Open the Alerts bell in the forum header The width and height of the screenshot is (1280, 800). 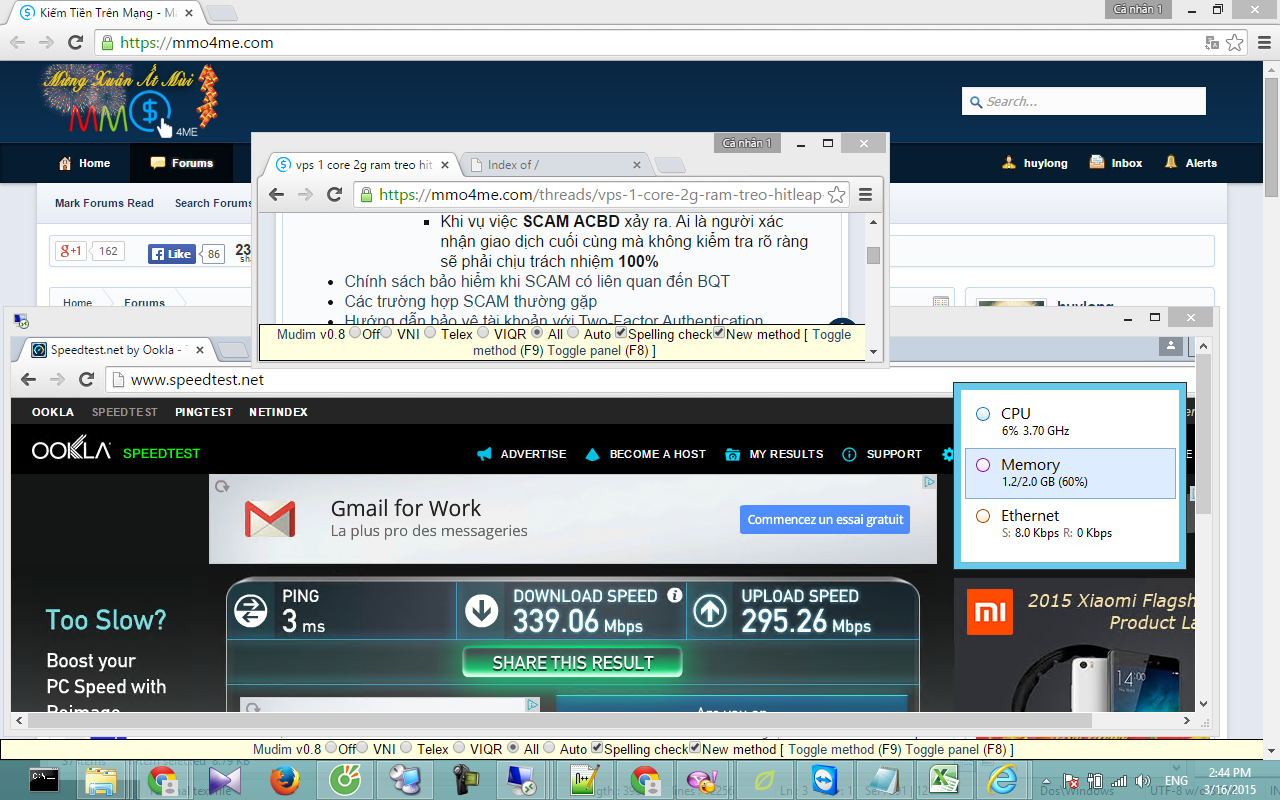coord(1191,163)
